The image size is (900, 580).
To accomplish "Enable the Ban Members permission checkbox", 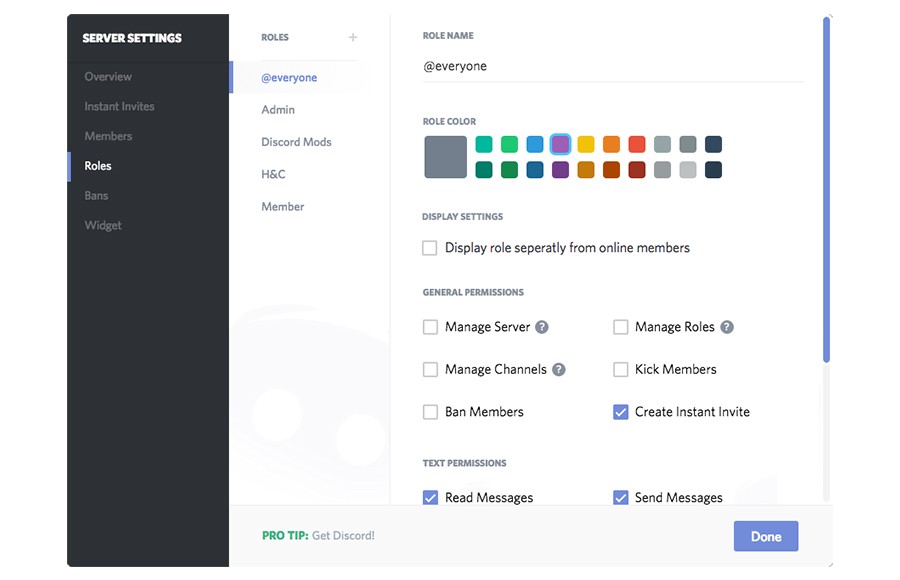I will [430, 412].
